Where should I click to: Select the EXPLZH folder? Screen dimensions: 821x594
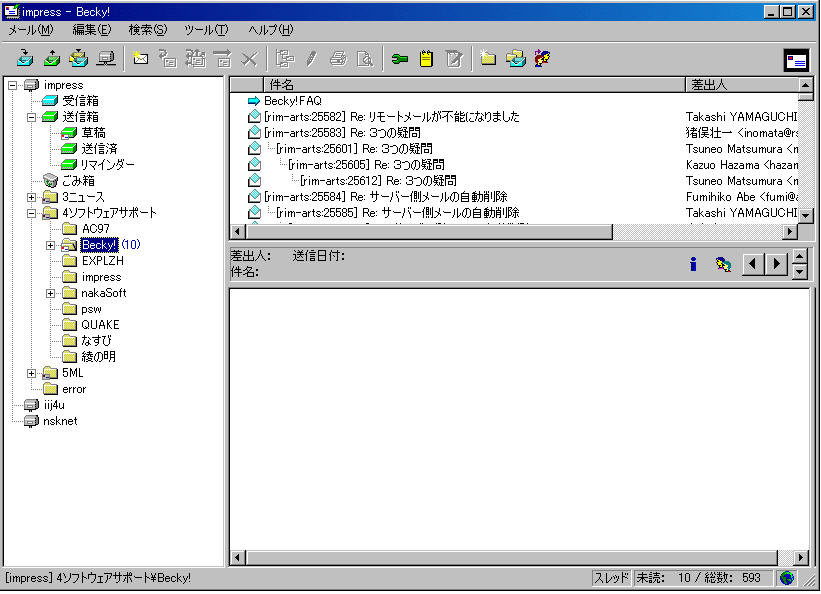point(103,261)
